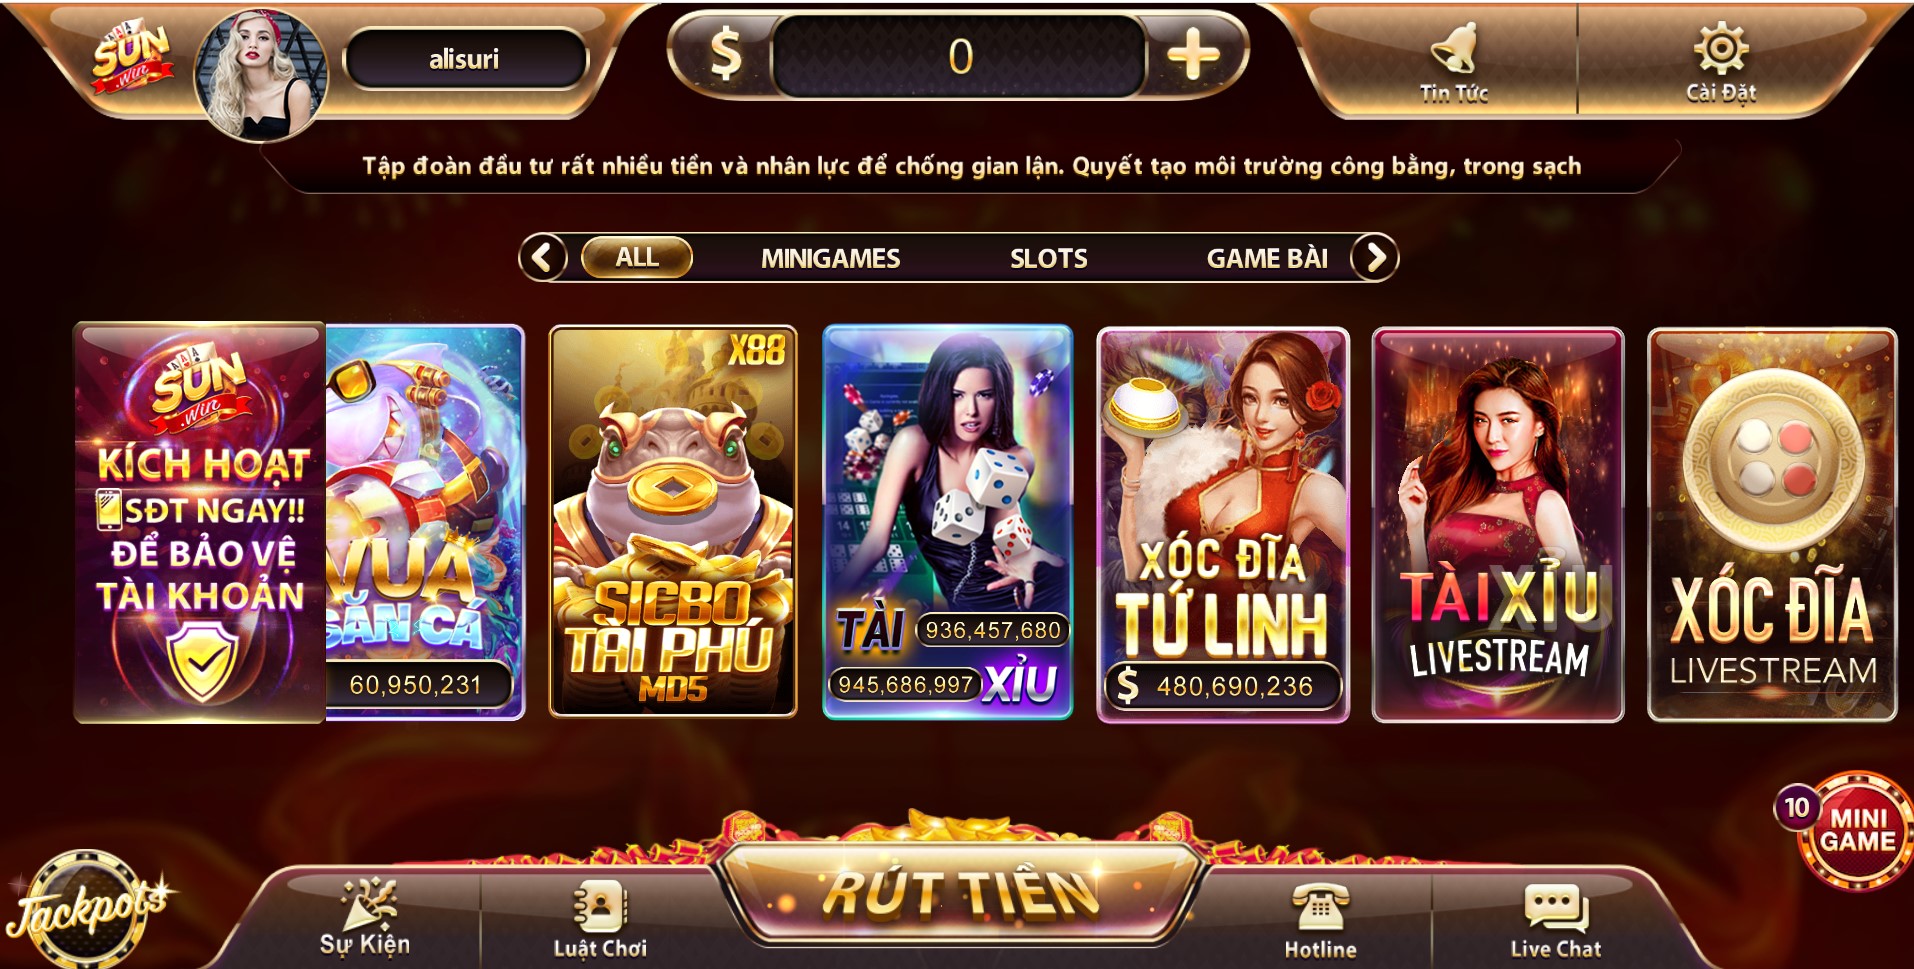The height and width of the screenshot is (969, 1914).
Task: Call Hotline telephone icon
Action: coord(1320,908)
